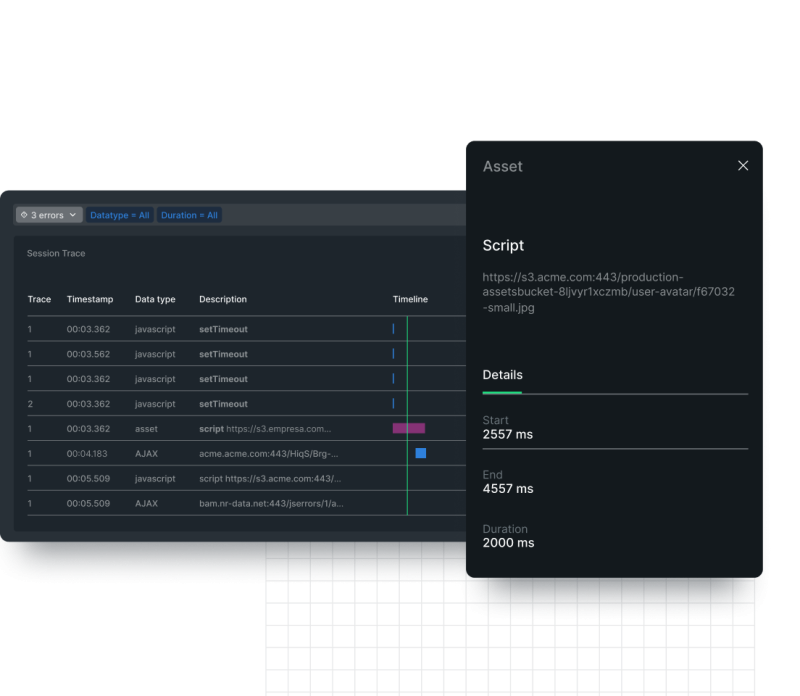Click the first setTimeout timeline tick mark
Screen dimensions: 800x696
[x=392, y=329]
